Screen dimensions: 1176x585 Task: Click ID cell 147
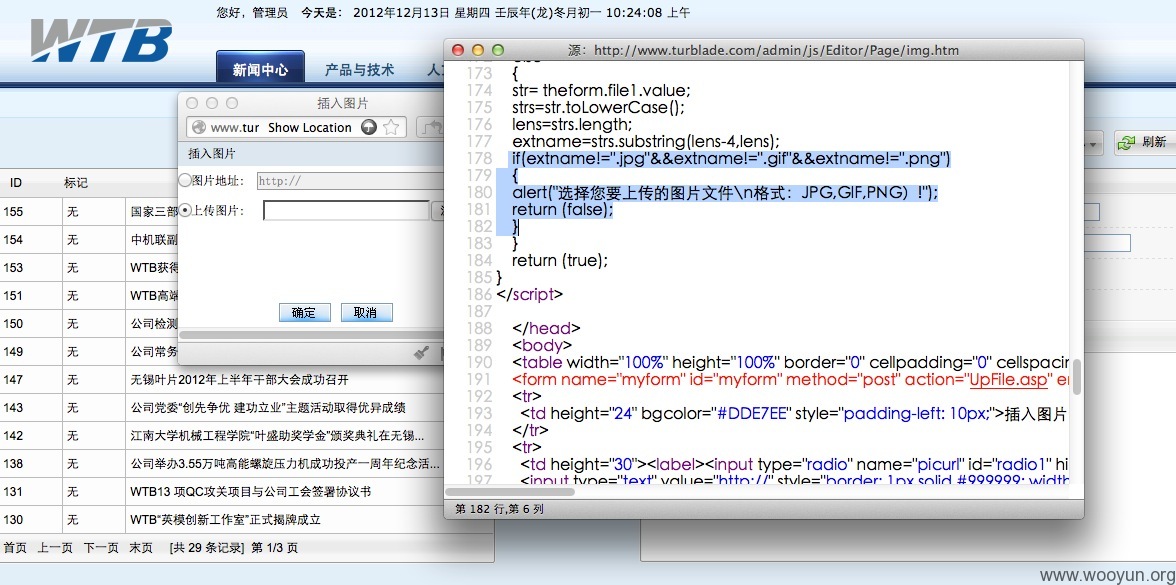tap(14, 380)
